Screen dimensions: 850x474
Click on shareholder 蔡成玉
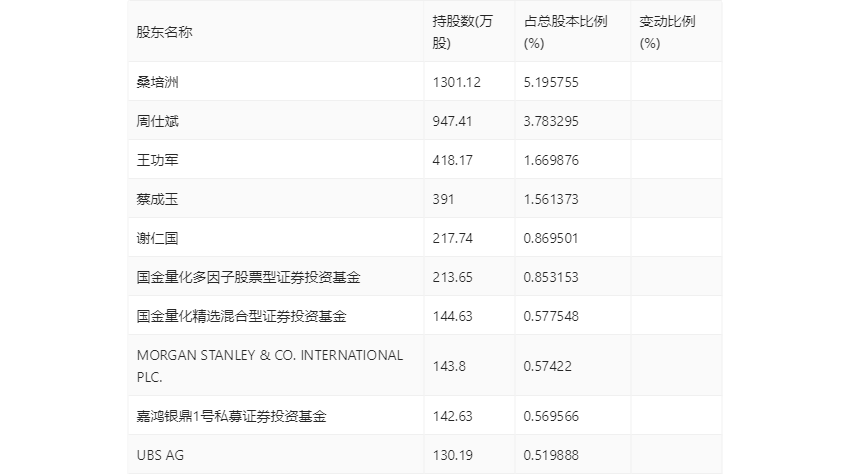coord(157,199)
